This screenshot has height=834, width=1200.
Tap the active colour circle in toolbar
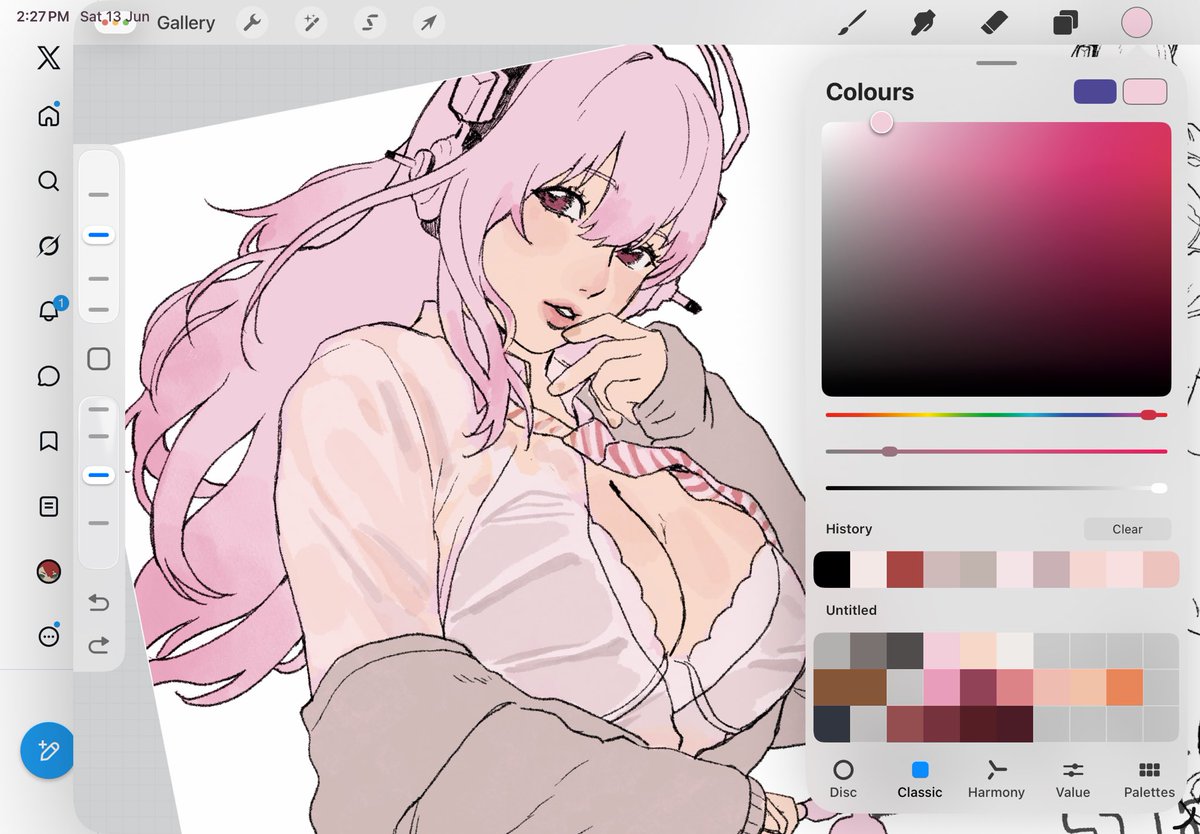pyautogui.click(x=1136, y=23)
